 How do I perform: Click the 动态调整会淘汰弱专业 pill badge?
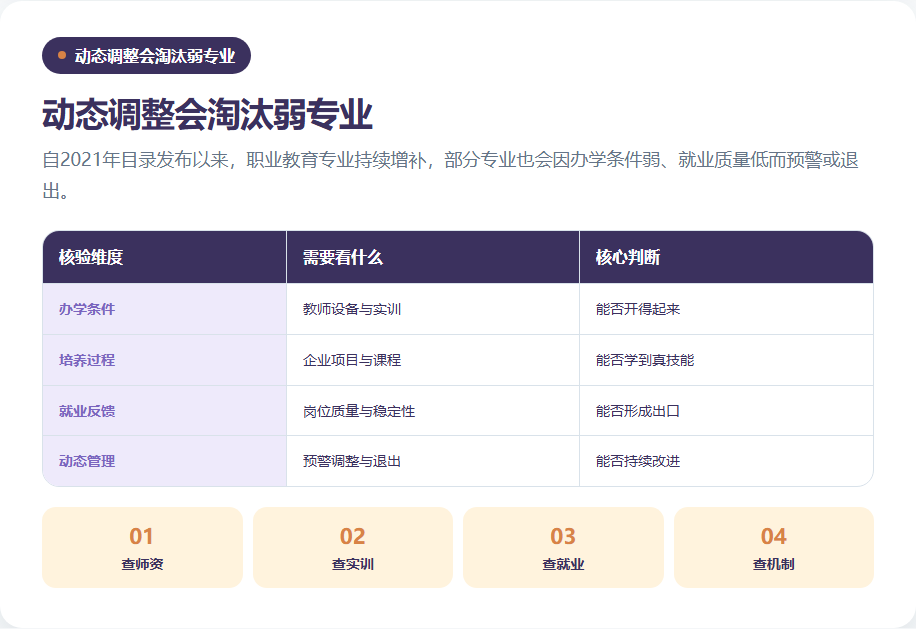tap(146, 55)
